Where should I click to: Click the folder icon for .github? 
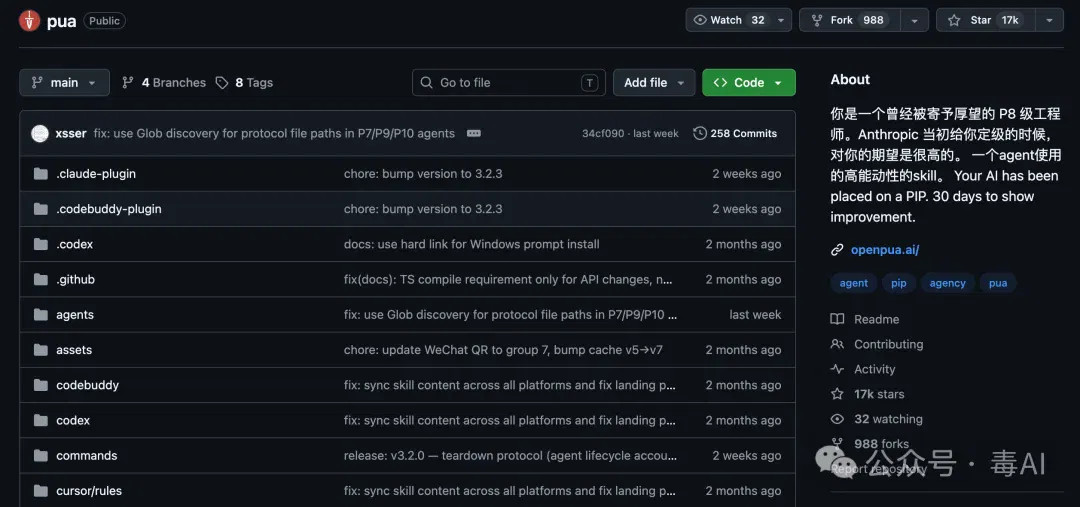click(x=41, y=279)
